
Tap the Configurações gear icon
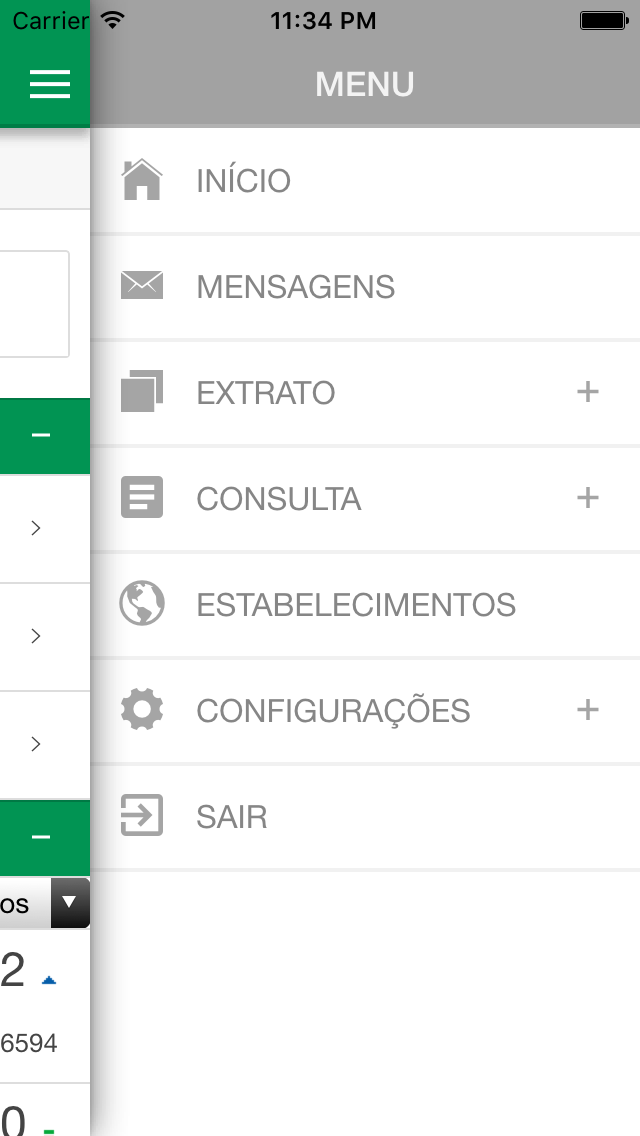tap(142, 709)
